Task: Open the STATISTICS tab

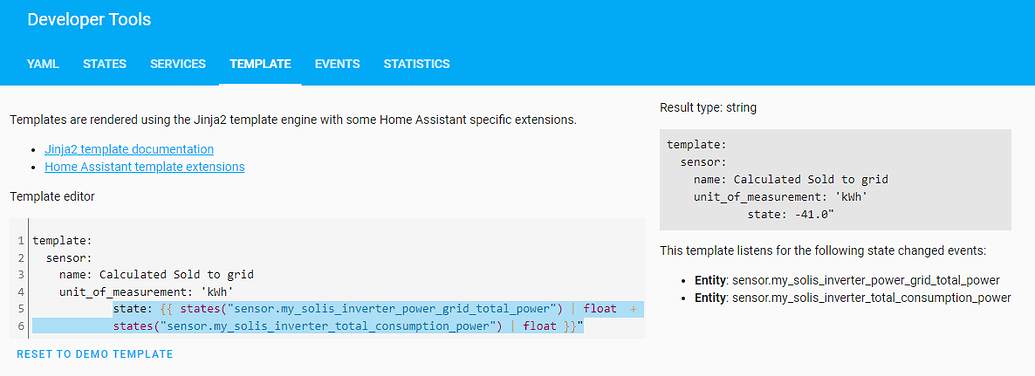Action: (x=417, y=64)
